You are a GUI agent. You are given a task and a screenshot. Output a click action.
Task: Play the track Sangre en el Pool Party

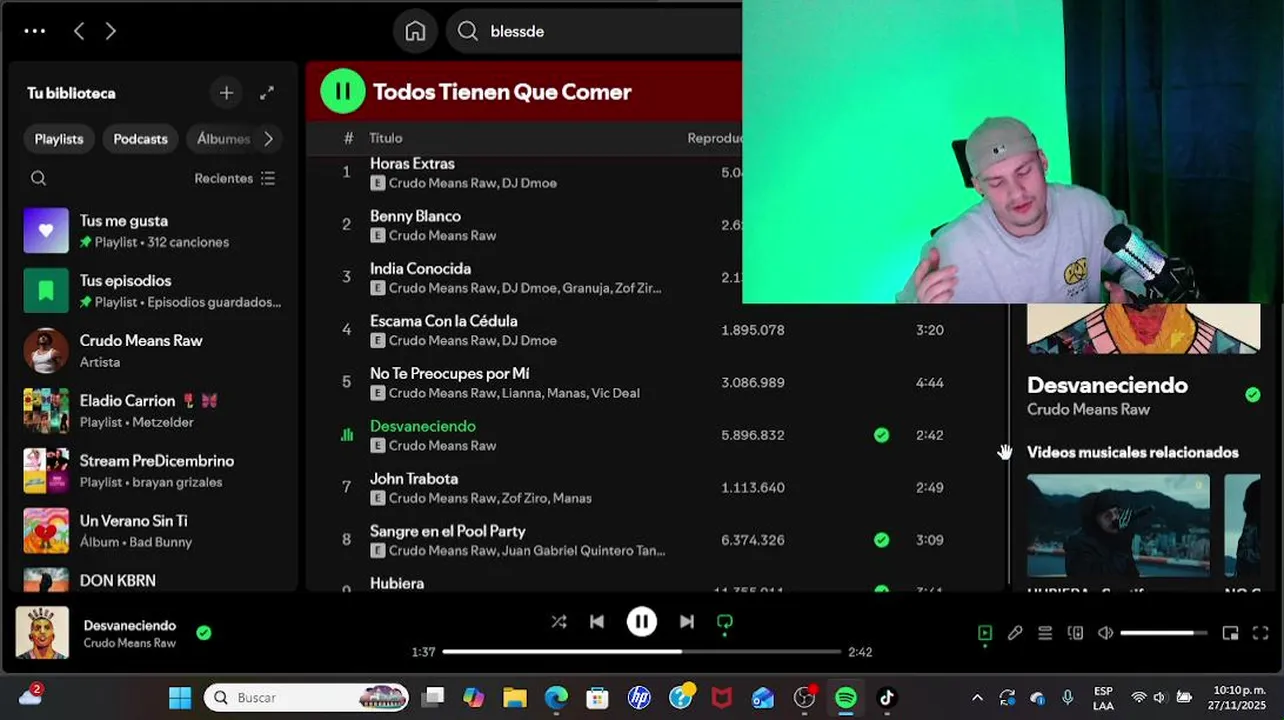447,531
